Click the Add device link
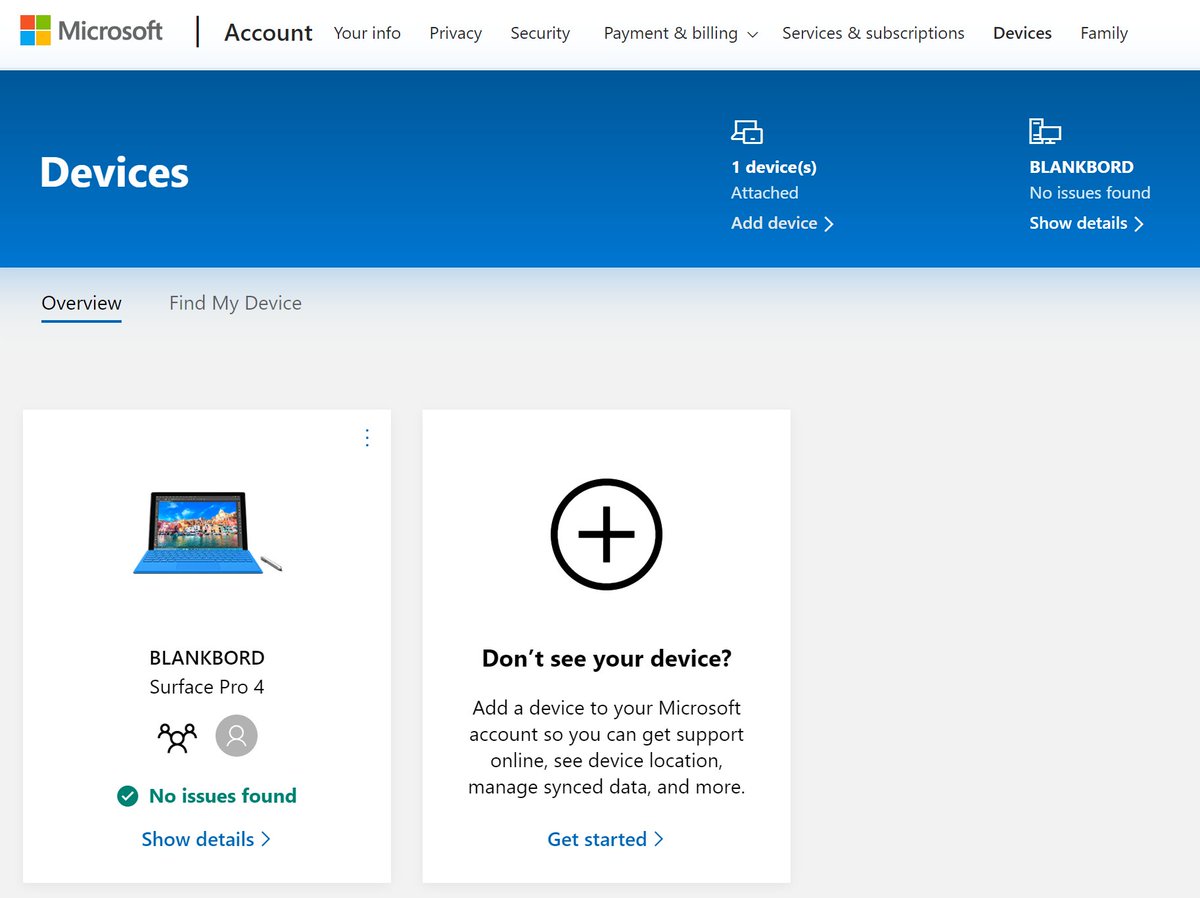The height and width of the screenshot is (898, 1200). coord(782,223)
